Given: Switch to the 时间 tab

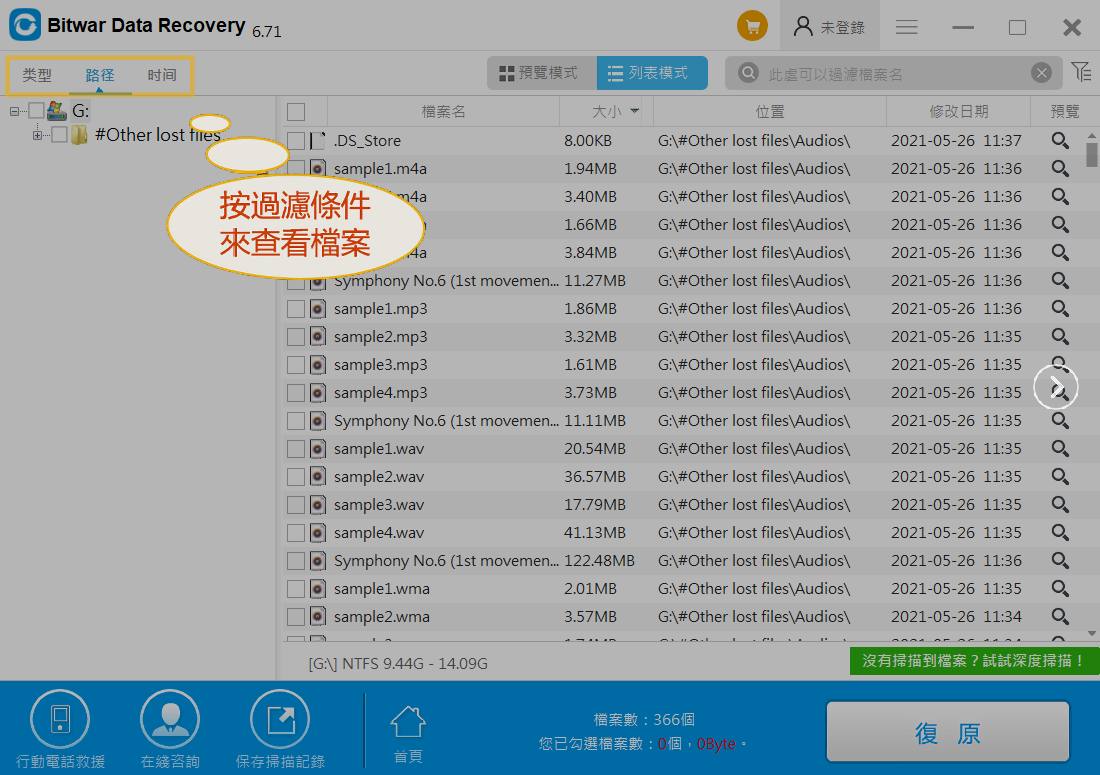Looking at the screenshot, I should [x=162, y=75].
